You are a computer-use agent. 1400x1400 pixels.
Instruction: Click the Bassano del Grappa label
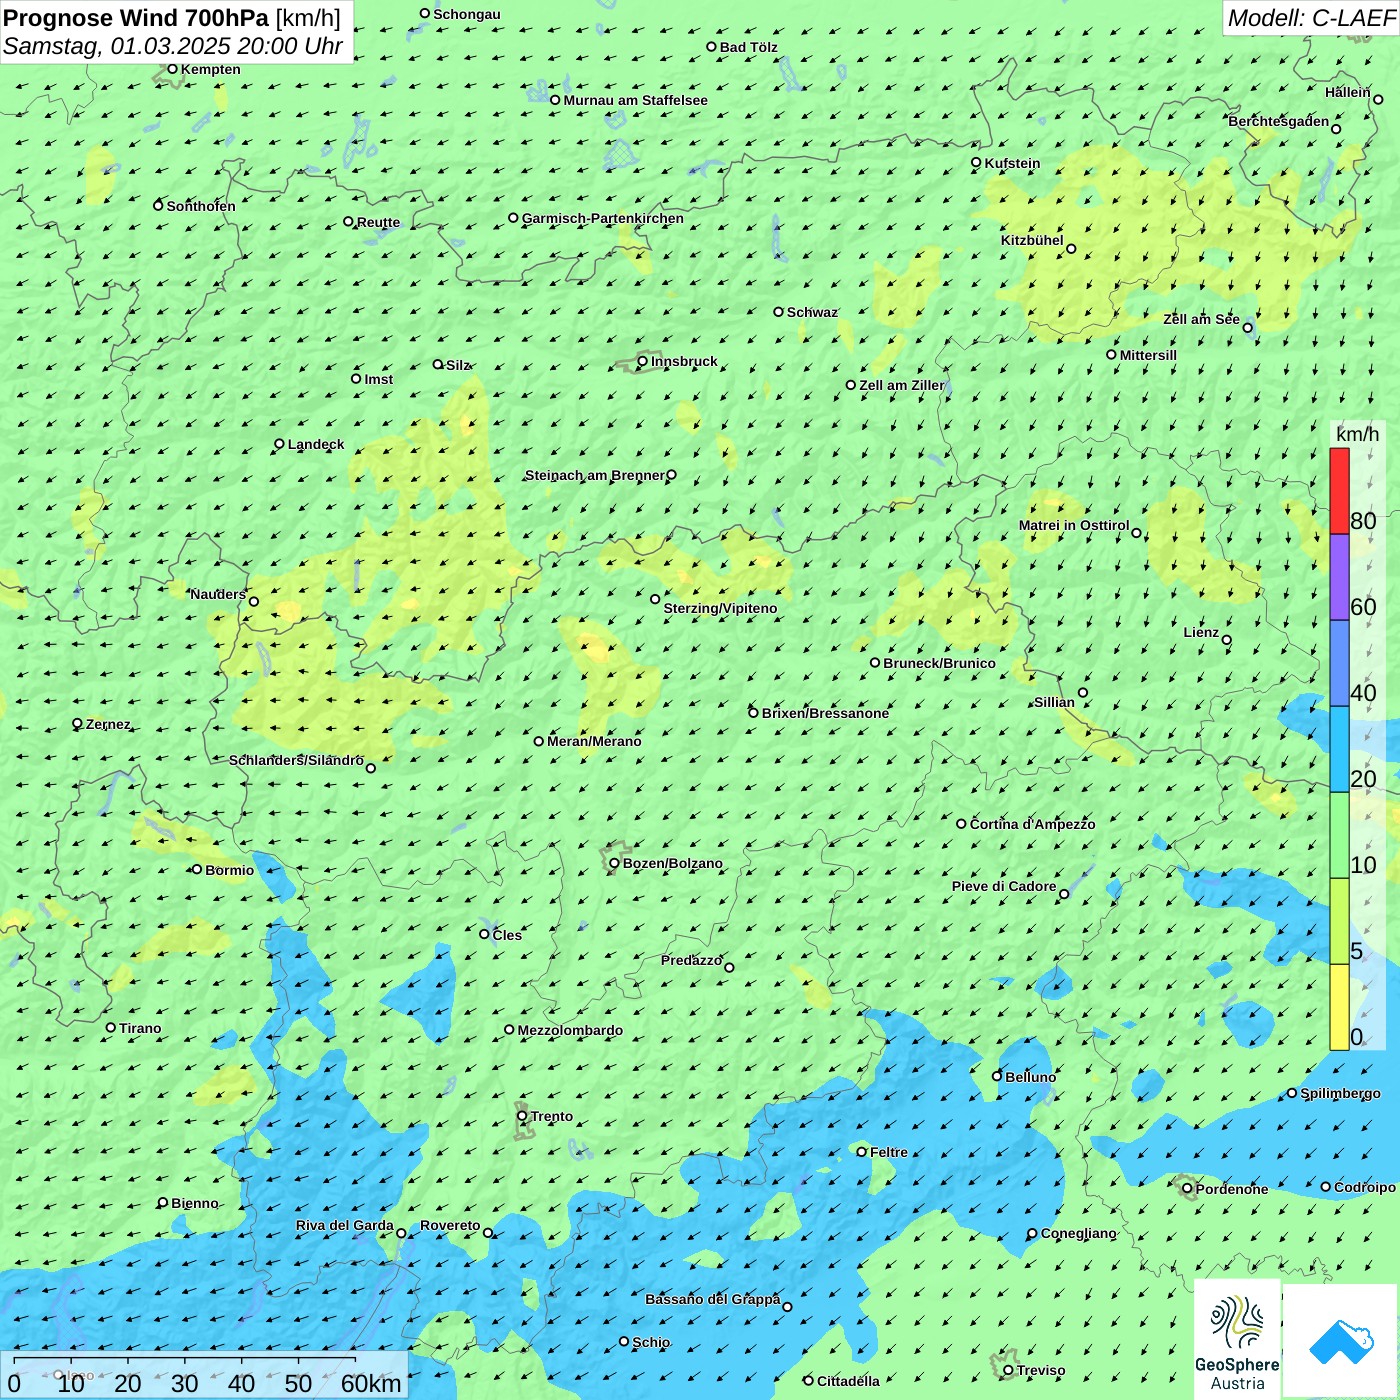(712, 1299)
